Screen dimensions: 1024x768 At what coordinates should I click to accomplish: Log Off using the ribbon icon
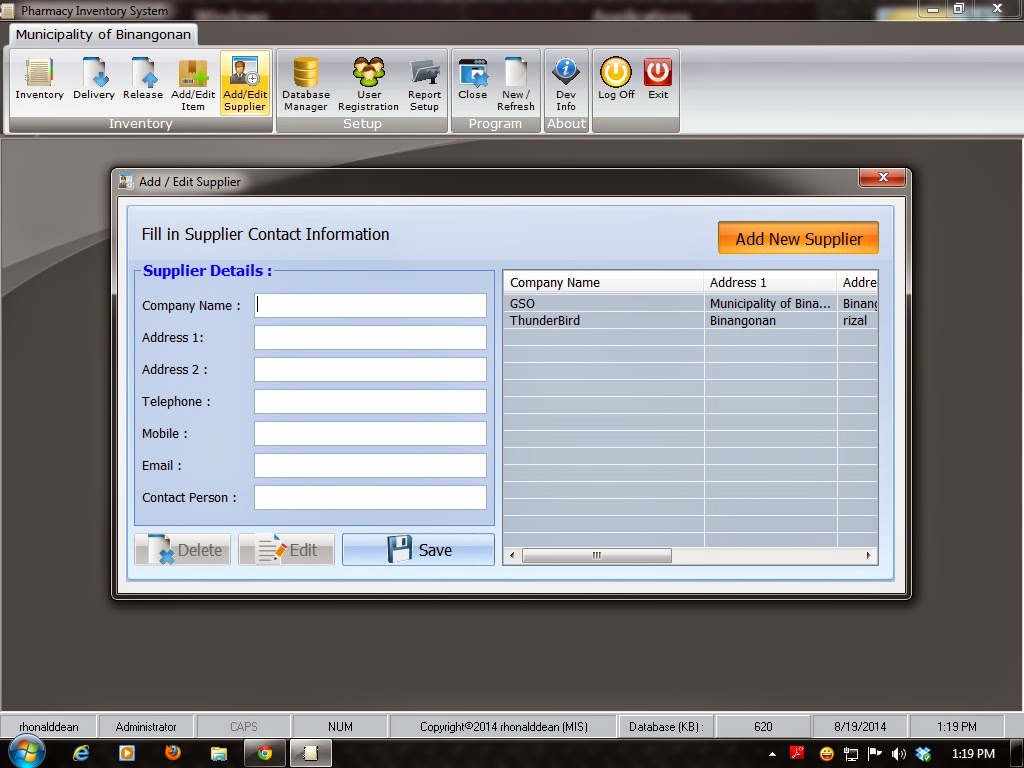(x=615, y=80)
